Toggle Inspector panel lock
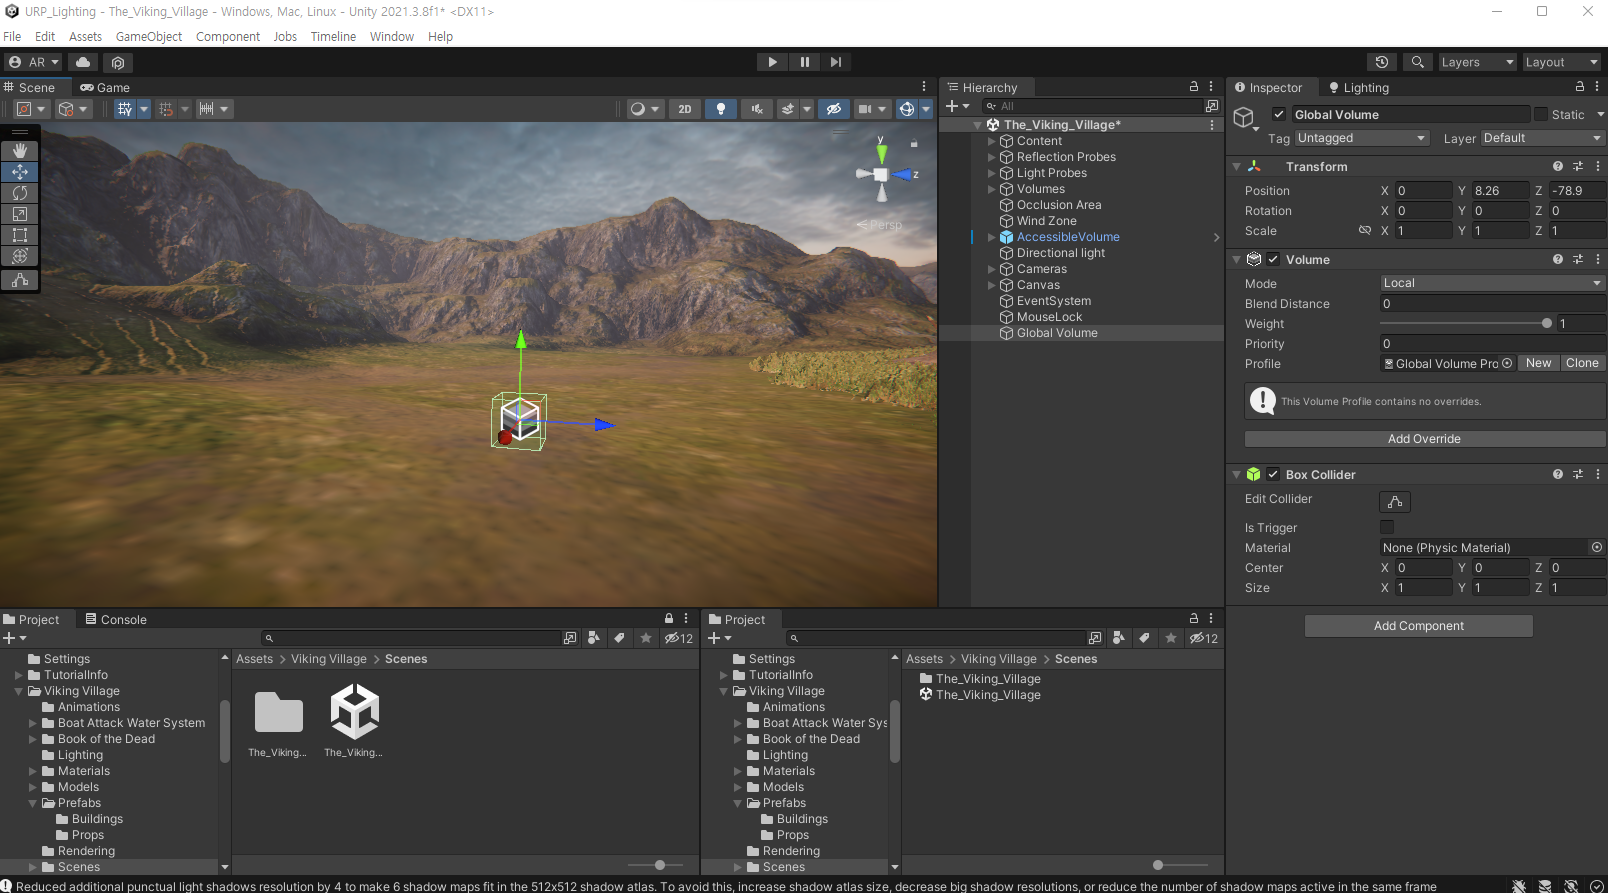The image size is (1608, 893). coord(1580,87)
